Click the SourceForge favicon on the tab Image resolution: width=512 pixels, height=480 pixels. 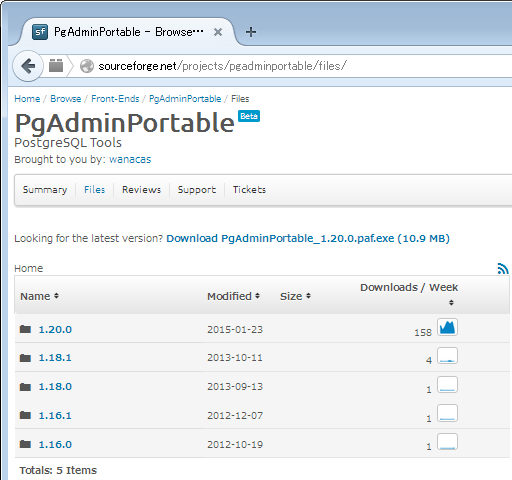(x=40, y=32)
